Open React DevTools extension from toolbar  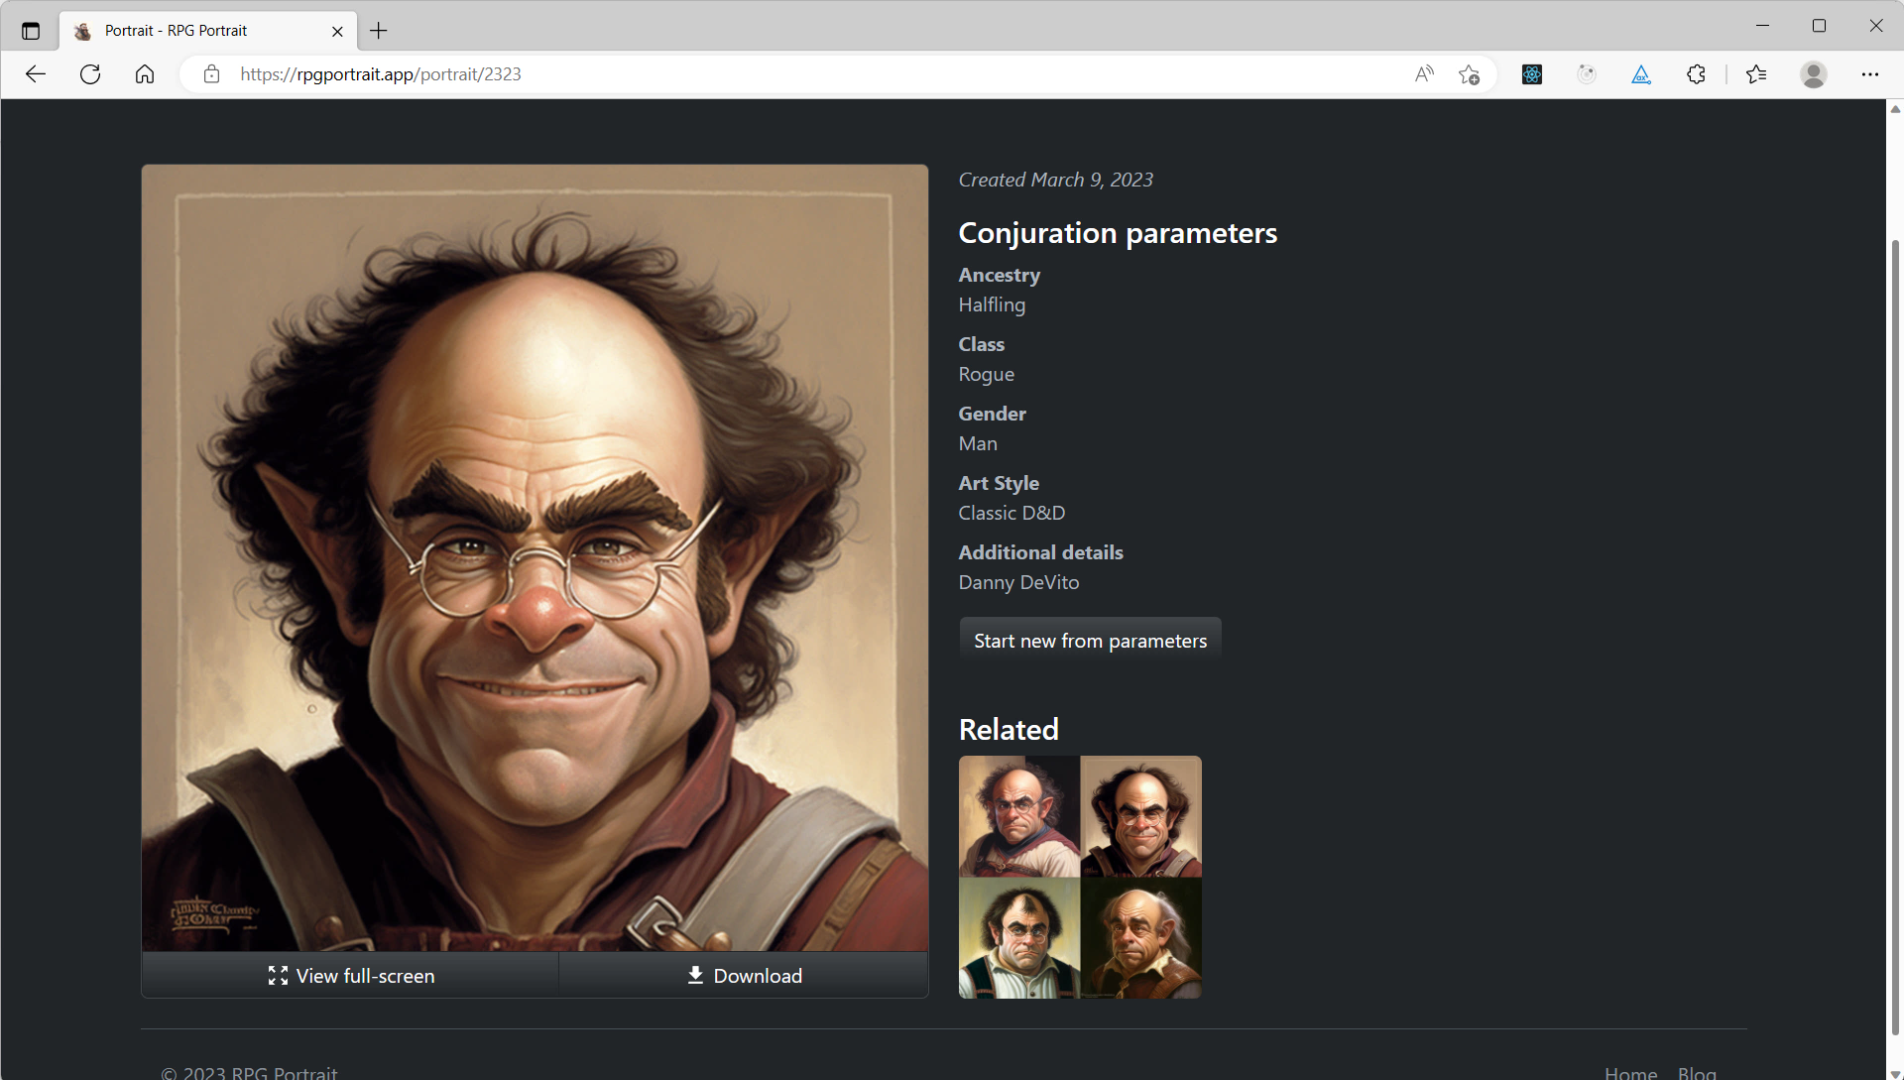(x=1530, y=74)
